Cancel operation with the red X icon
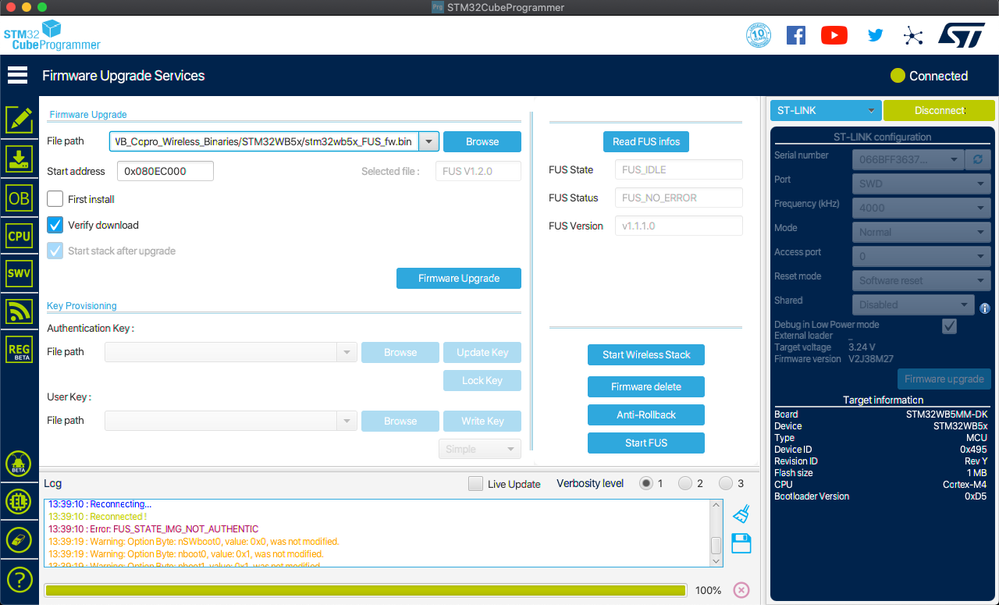 tap(741, 590)
